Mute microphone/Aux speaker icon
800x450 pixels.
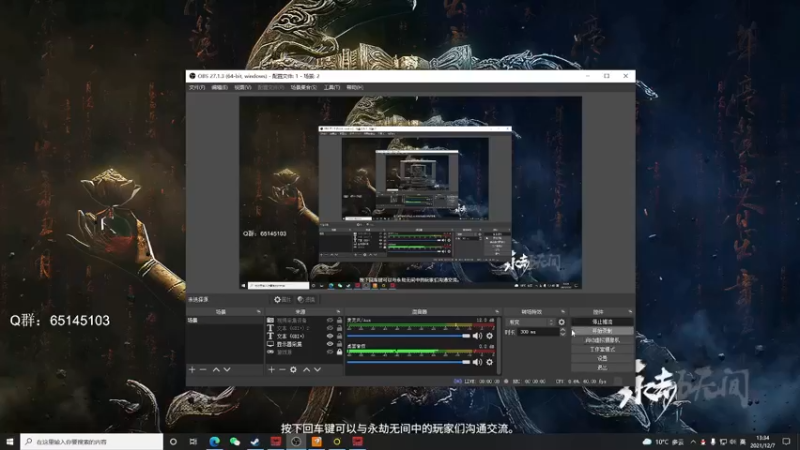(x=477, y=336)
